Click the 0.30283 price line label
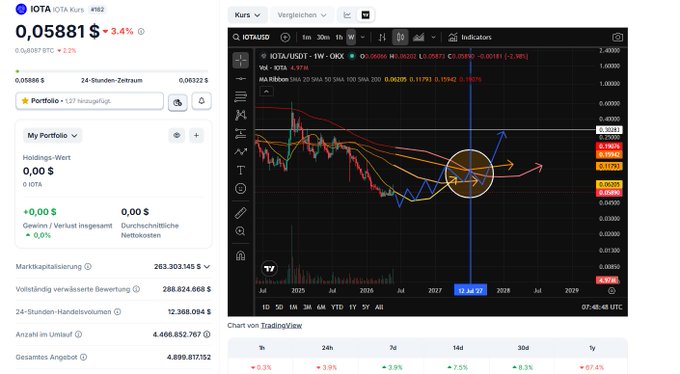 [609, 130]
